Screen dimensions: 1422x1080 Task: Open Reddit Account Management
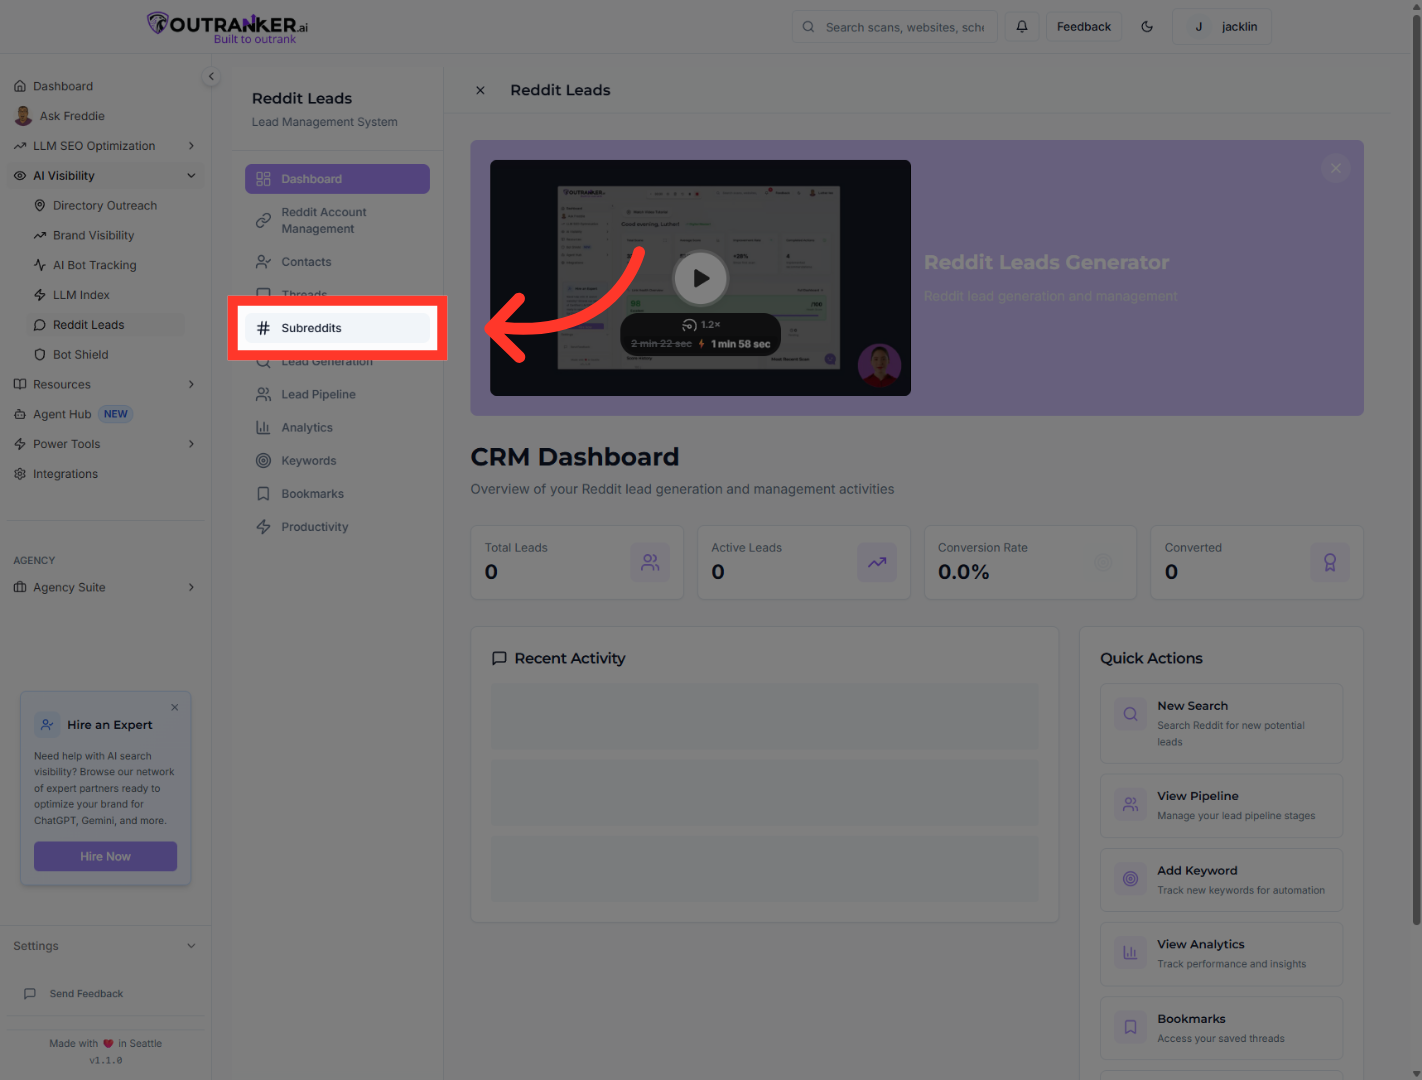pos(337,220)
